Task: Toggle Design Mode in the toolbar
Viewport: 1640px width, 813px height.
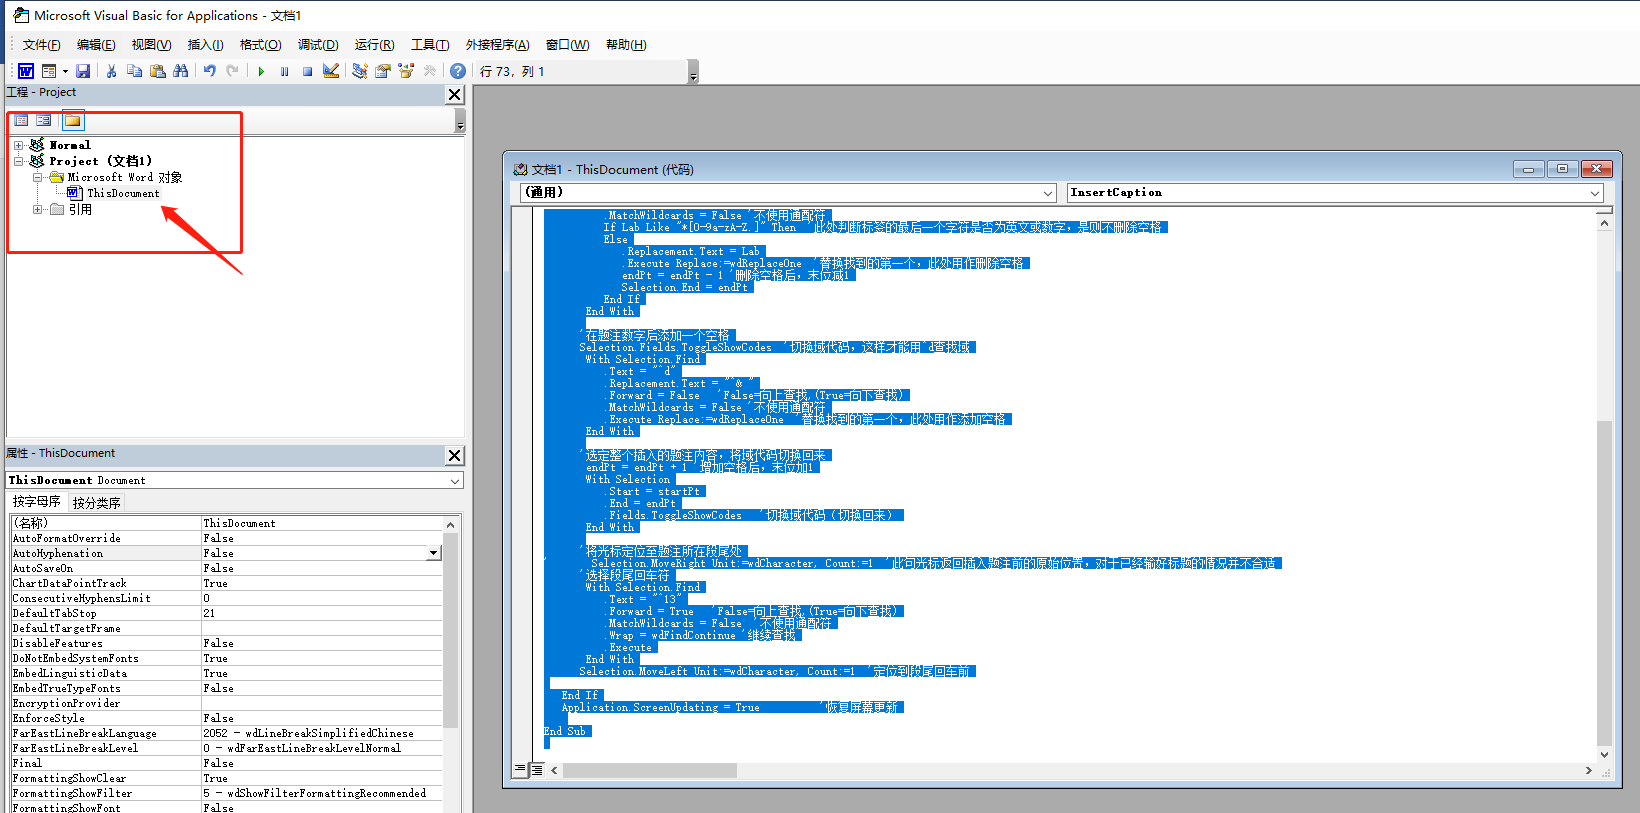Action: point(331,71)
